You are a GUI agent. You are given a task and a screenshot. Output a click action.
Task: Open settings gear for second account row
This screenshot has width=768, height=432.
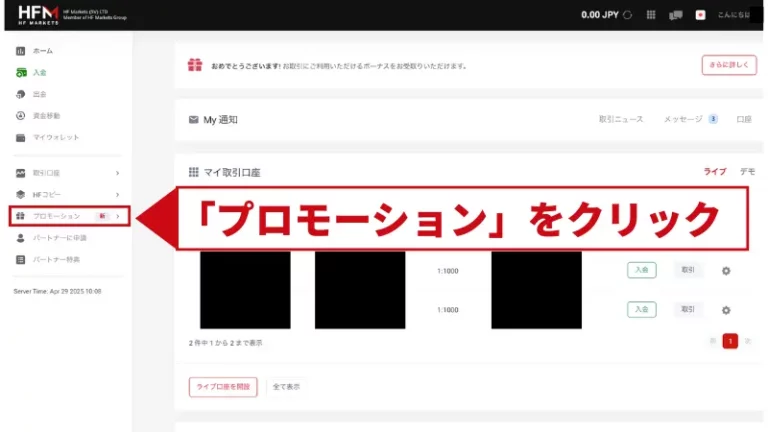tap(726, 310)
